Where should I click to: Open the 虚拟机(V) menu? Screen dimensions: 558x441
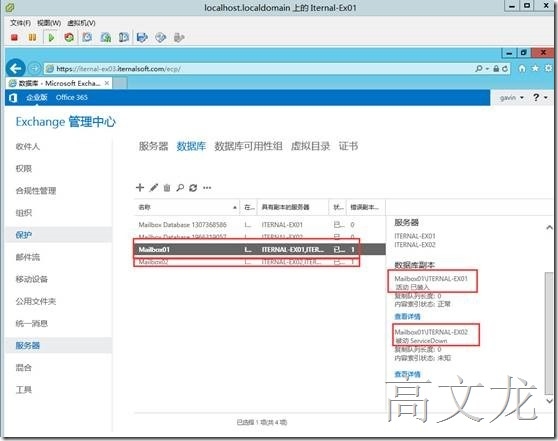[x=81, y=23]
